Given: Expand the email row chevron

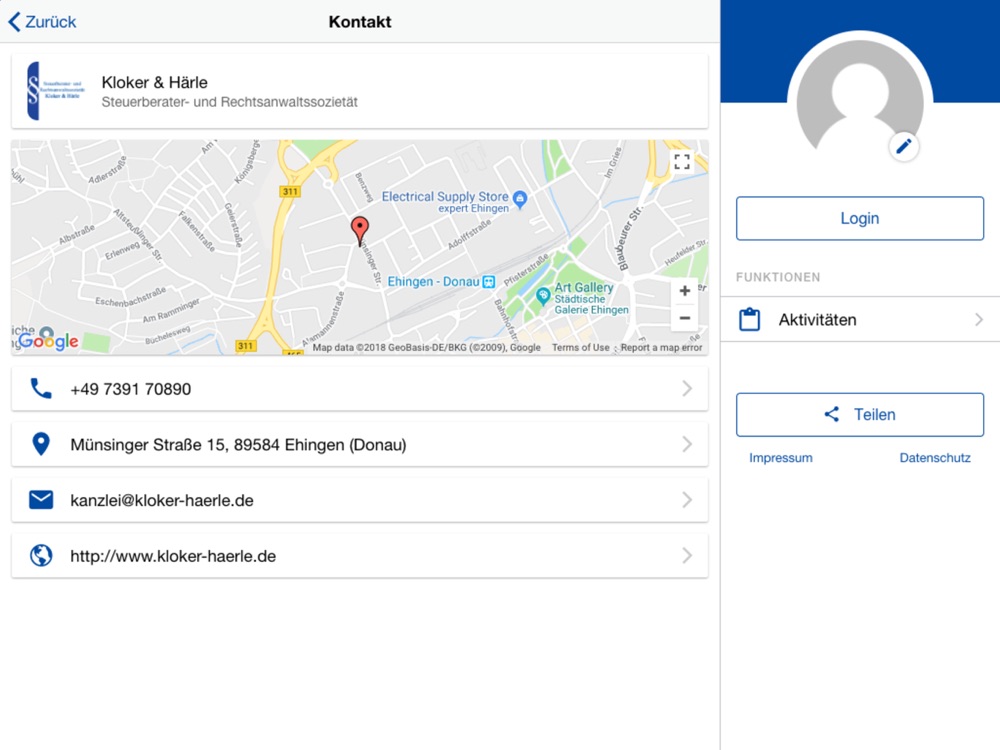Looking at the screenshot, I should click(687, 500).
